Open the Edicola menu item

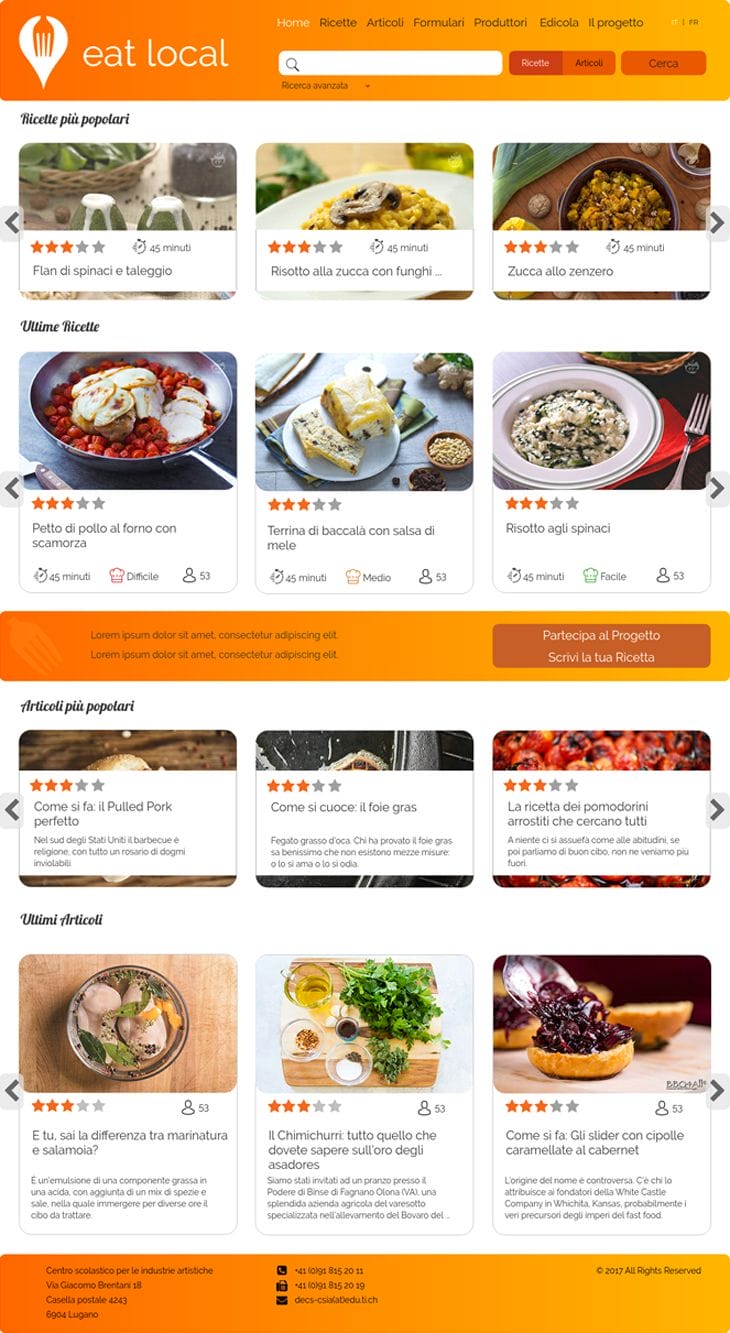(x=559, y=22)
